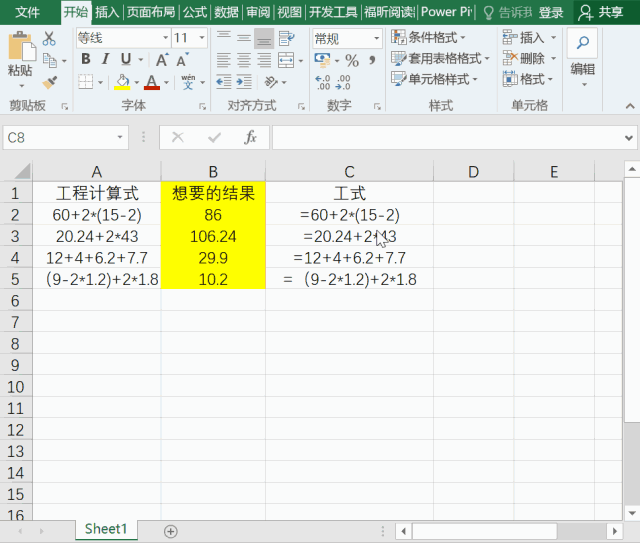640x543 pixels.
Task: Center text horizontally
Action: [x=244, y=60]
